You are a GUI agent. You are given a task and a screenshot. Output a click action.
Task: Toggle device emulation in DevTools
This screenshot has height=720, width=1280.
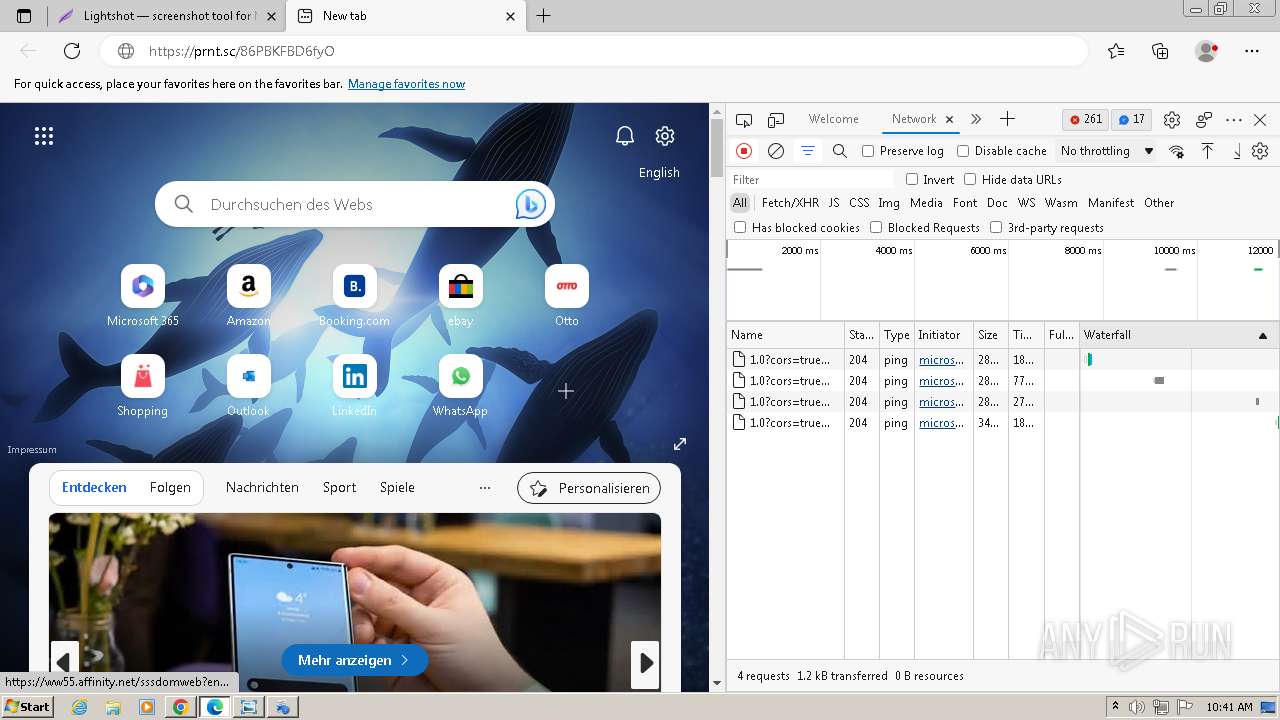776,119
